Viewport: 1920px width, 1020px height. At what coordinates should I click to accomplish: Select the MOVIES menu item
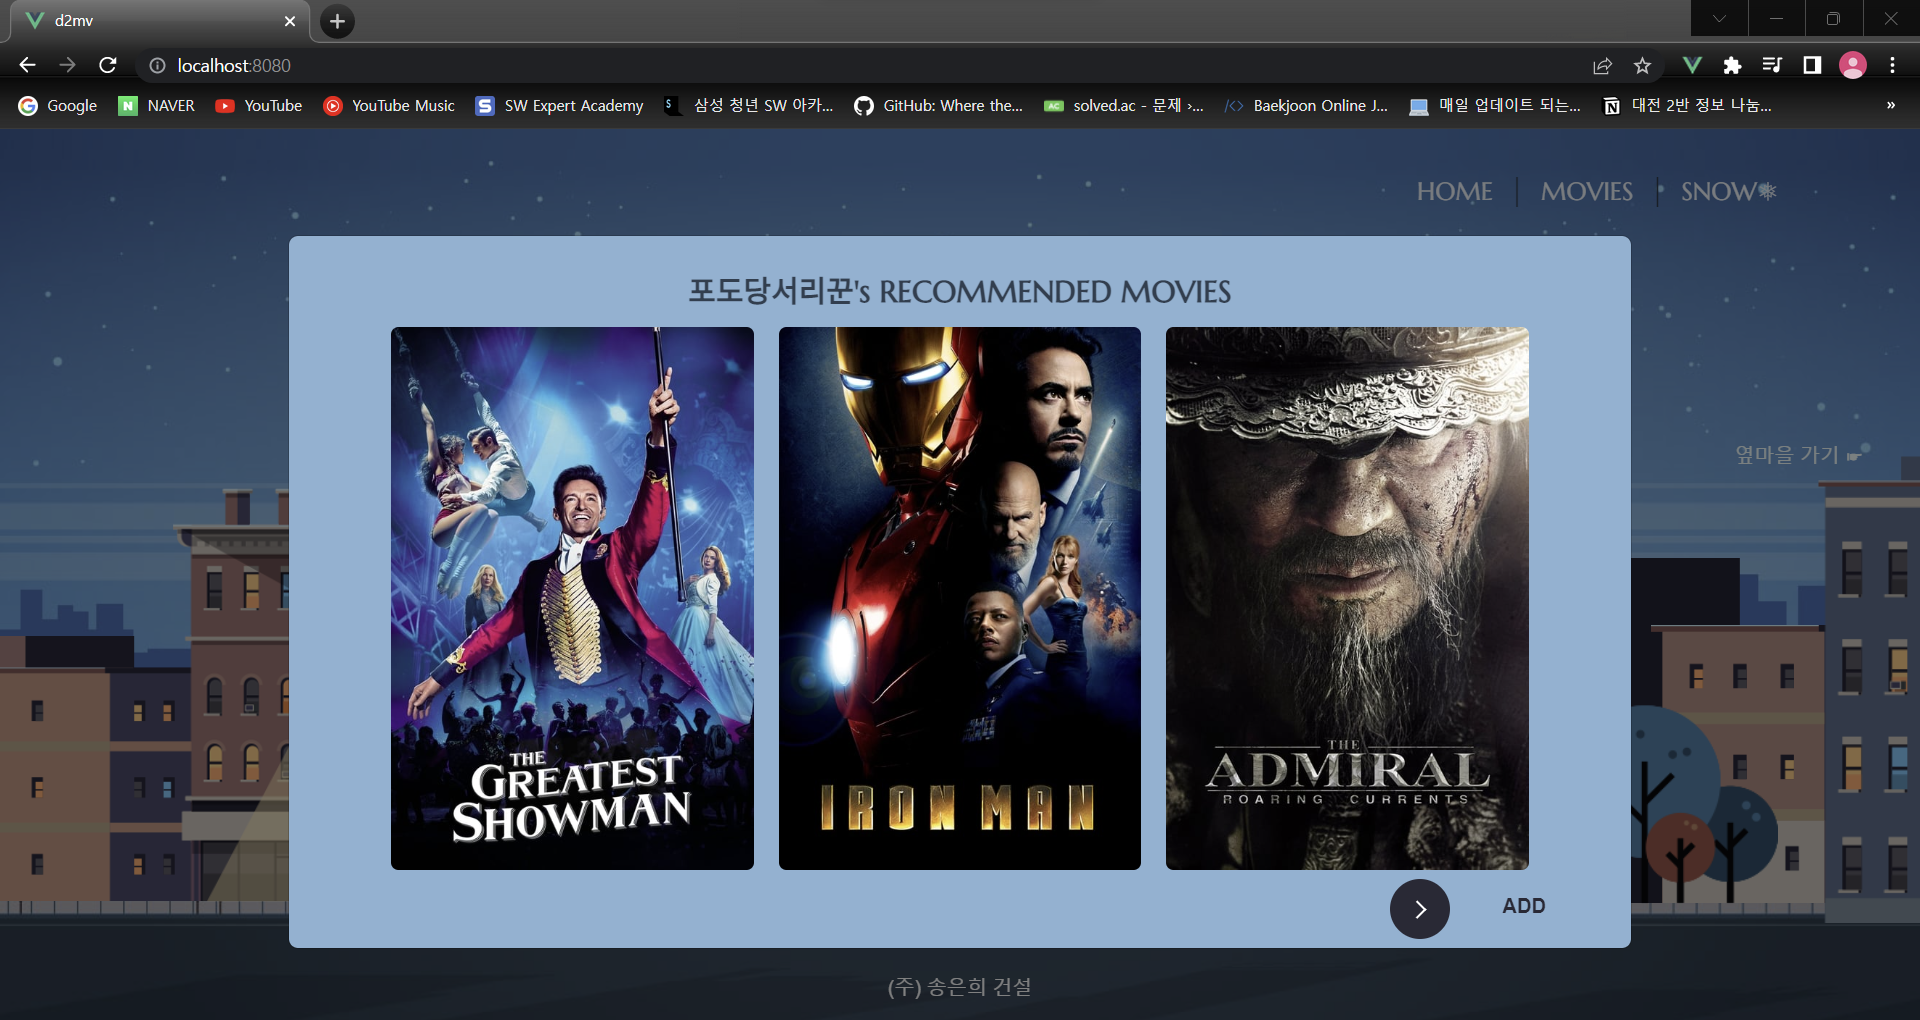(x=1585, y=191)
